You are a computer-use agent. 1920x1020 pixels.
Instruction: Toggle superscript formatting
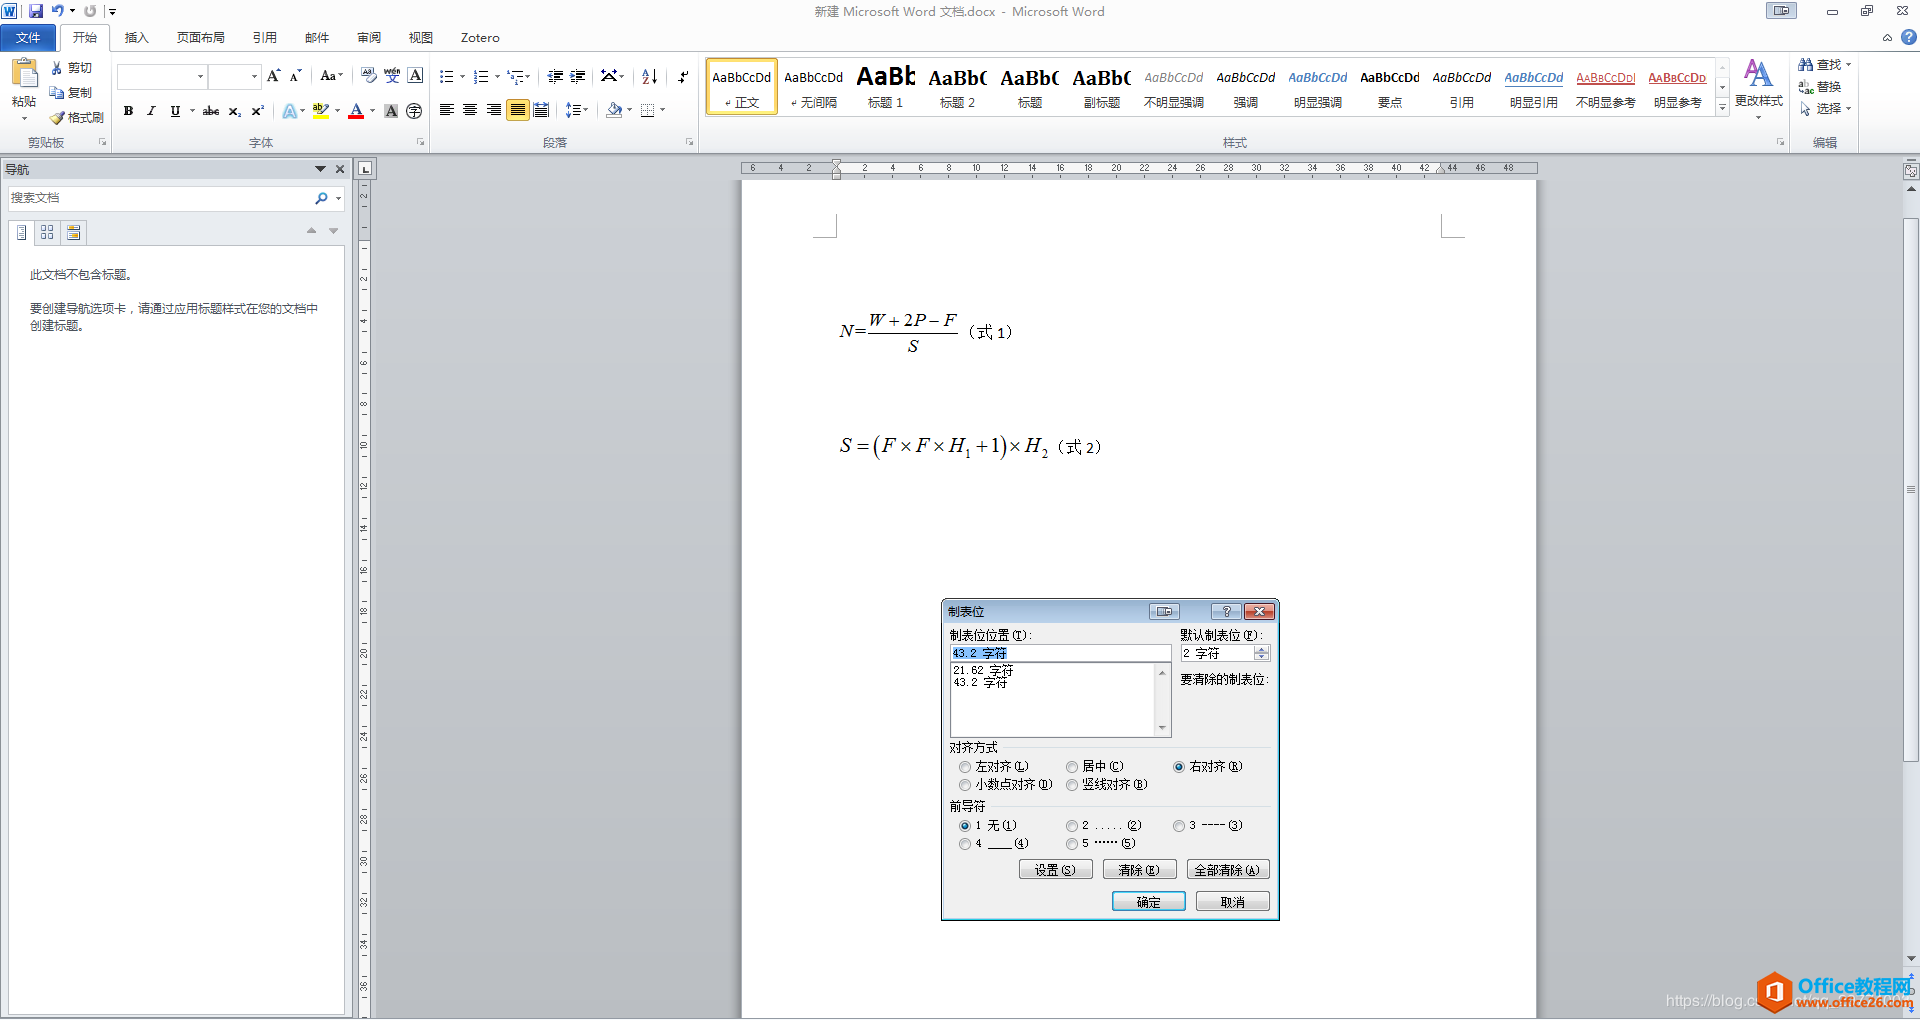pyautogui.click(x=256, y=111)
